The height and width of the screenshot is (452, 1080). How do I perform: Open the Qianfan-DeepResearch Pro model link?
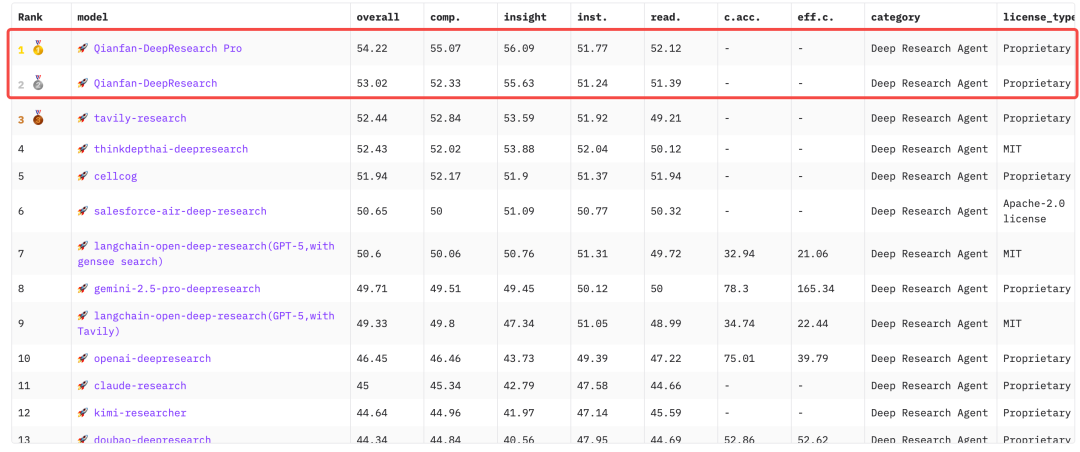(167, 48)
